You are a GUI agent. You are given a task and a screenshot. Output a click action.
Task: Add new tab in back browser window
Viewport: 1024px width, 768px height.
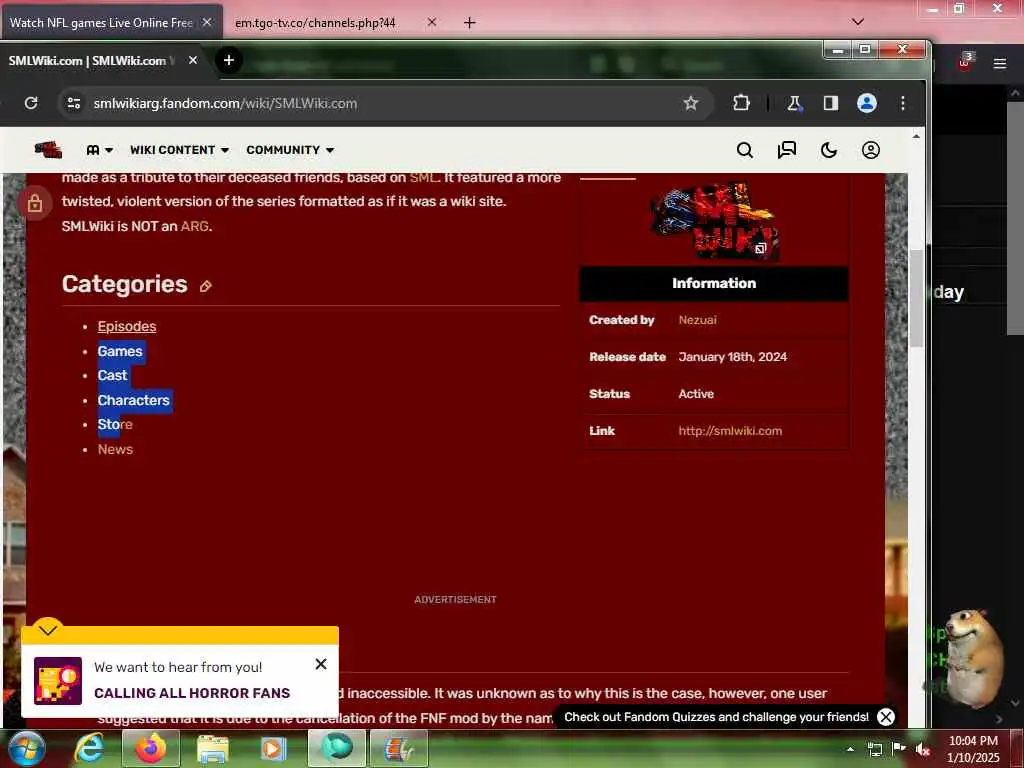pyautogui.click(x=469, y=23)
